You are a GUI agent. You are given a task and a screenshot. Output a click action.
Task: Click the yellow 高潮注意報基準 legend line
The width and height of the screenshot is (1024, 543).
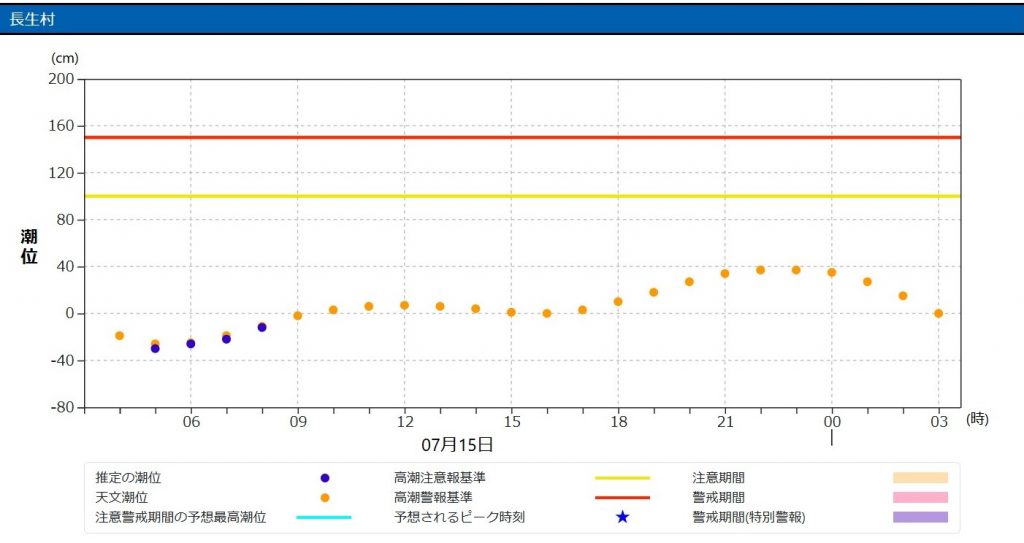622,478
